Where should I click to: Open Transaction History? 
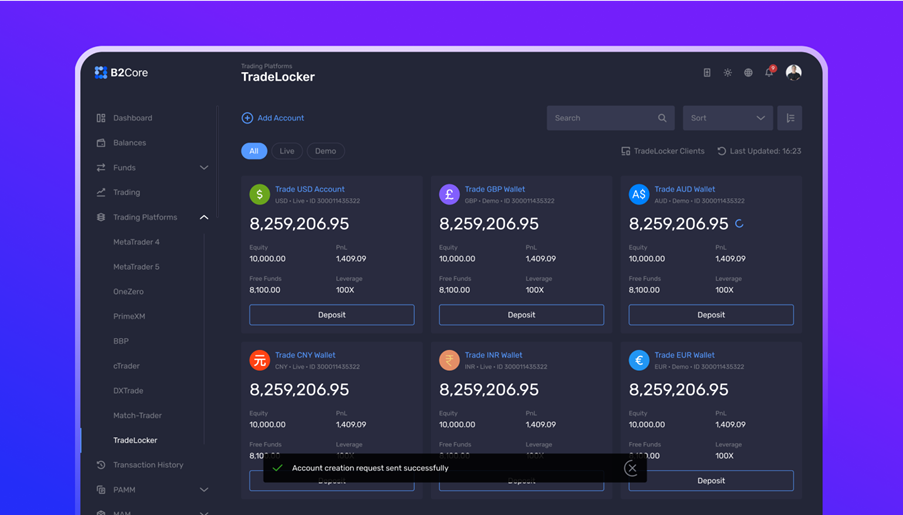point(148,465)
